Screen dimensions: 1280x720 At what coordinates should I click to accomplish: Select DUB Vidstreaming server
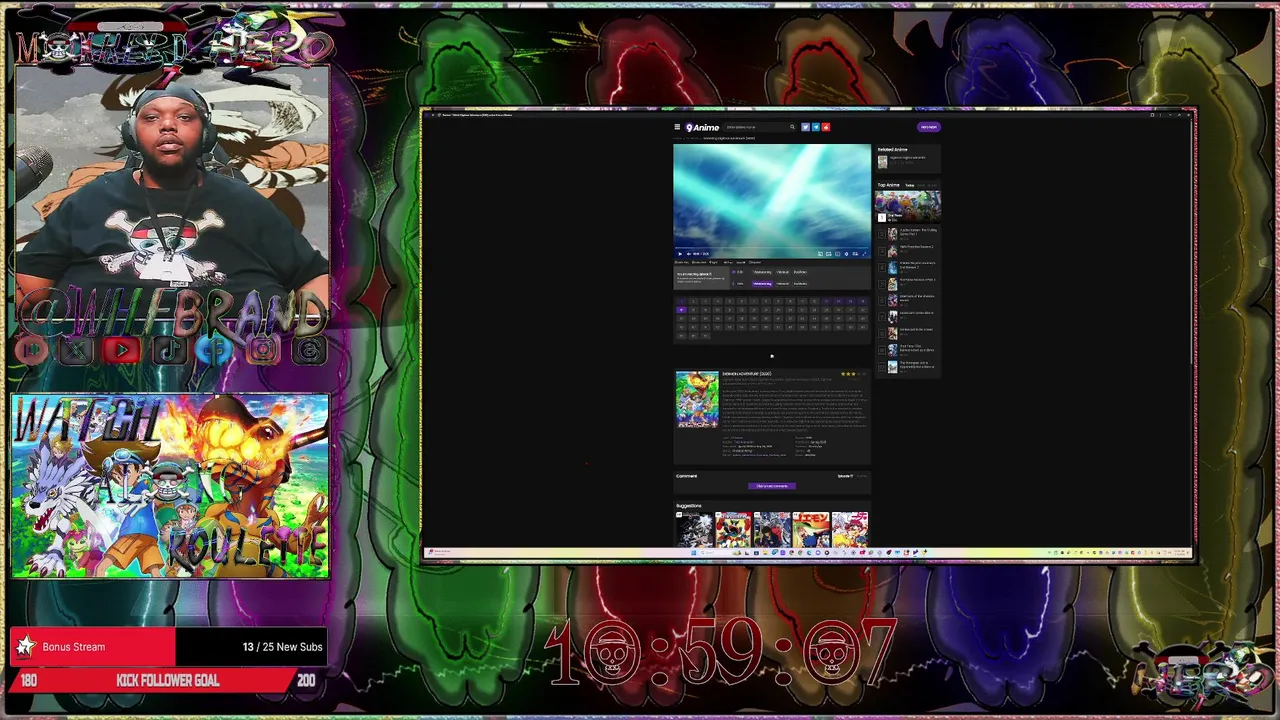point(762,284)
